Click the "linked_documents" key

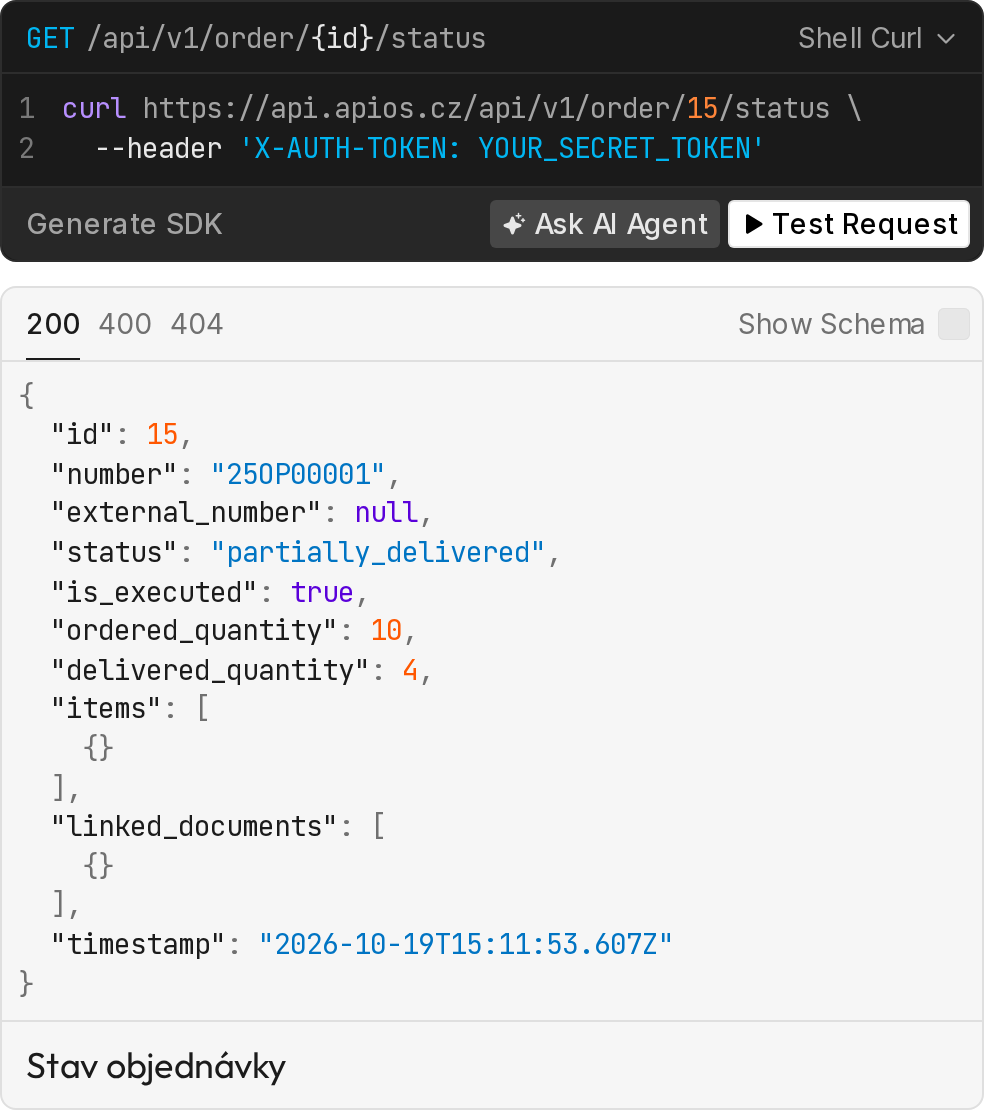click(194, 825)
